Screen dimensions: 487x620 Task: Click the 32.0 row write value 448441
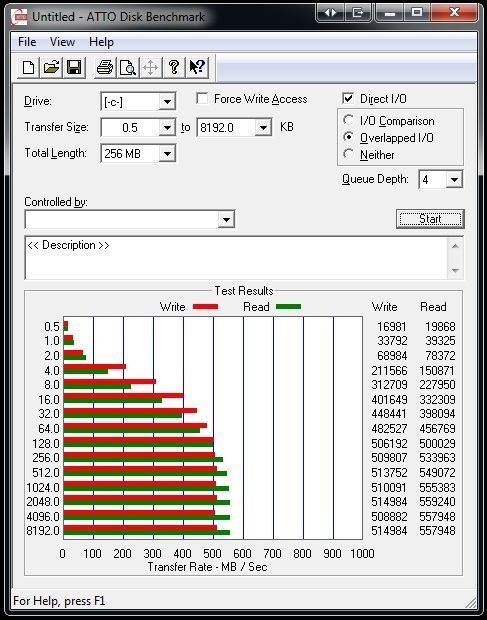click(x=389, y=414)
